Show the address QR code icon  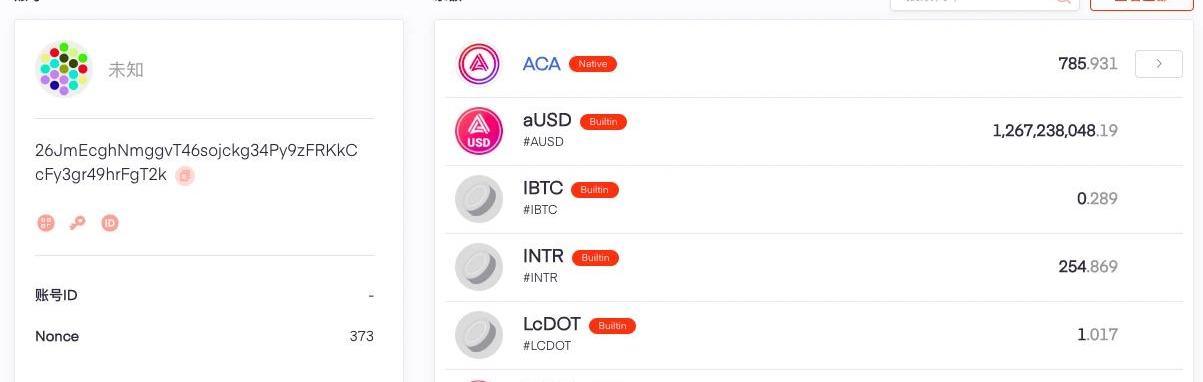click(x=46, y=223)
